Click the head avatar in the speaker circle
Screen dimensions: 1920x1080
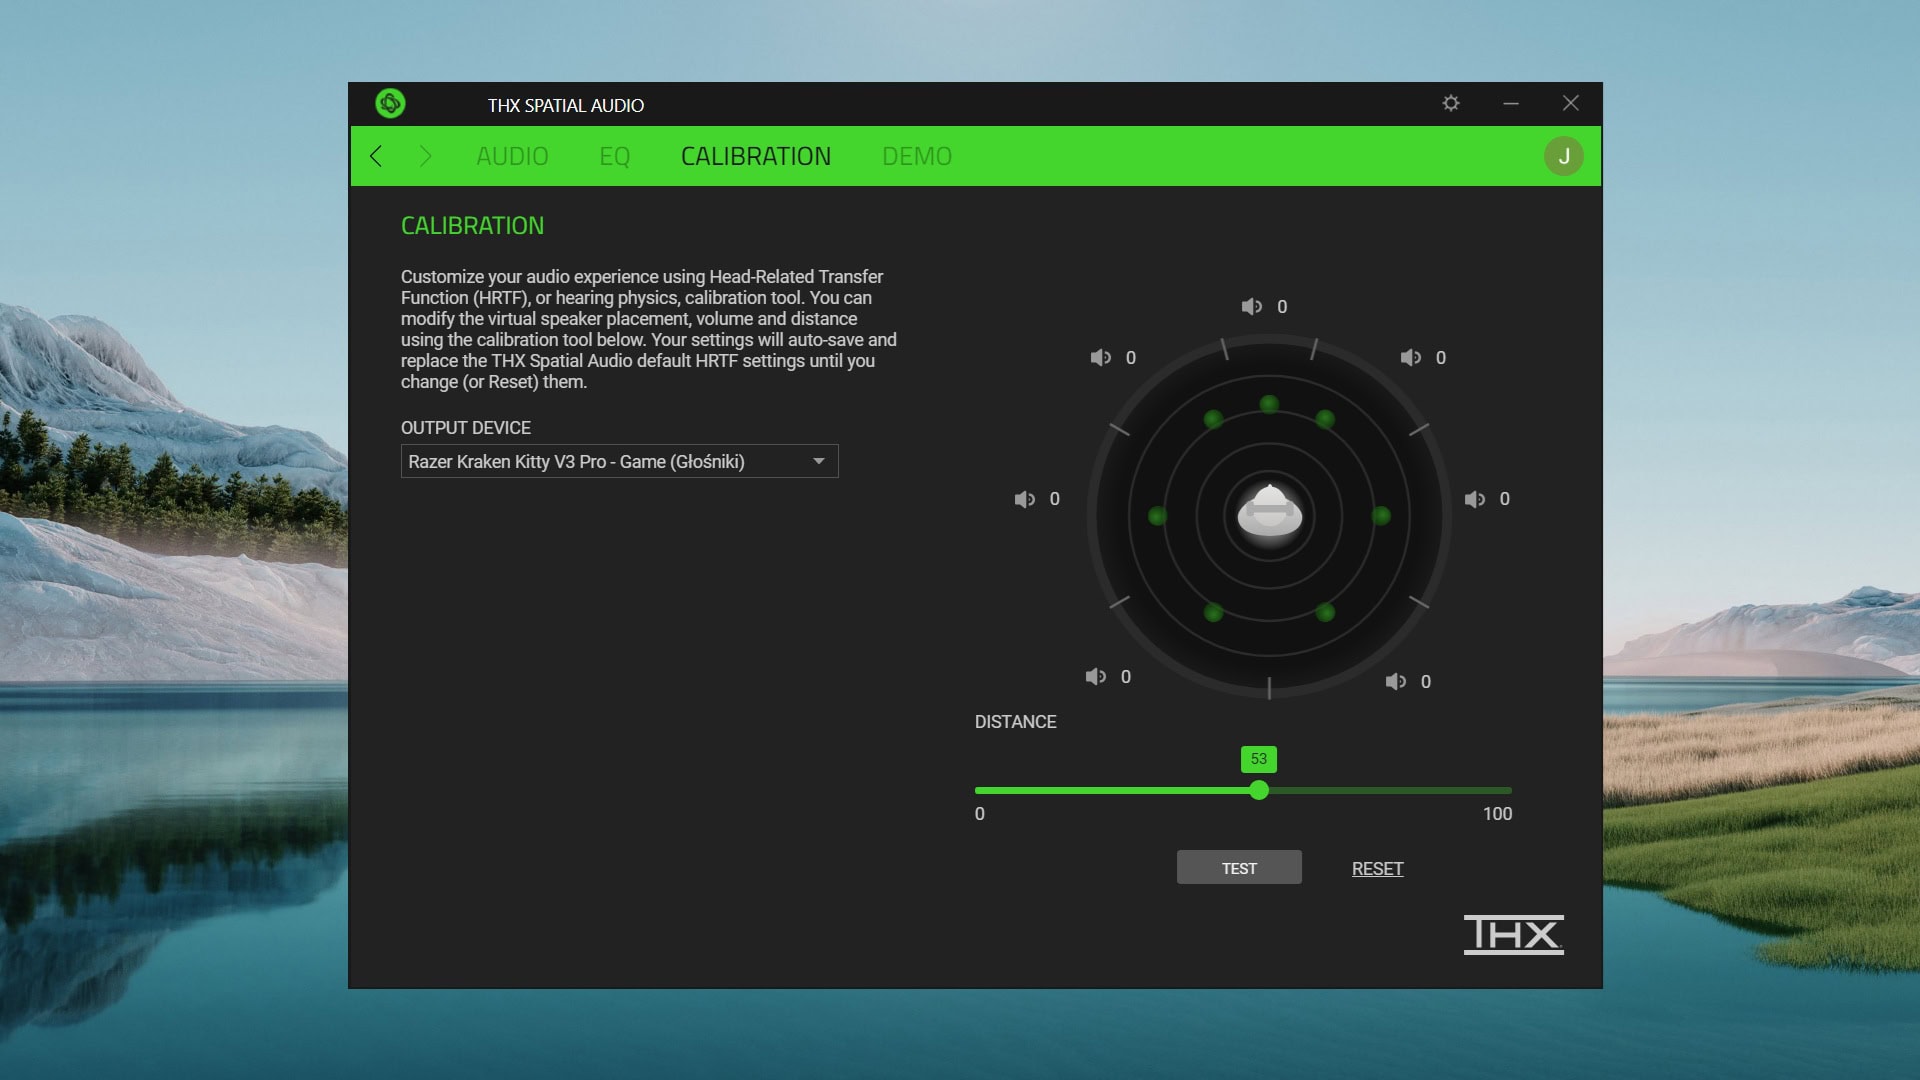[1269, 514]
